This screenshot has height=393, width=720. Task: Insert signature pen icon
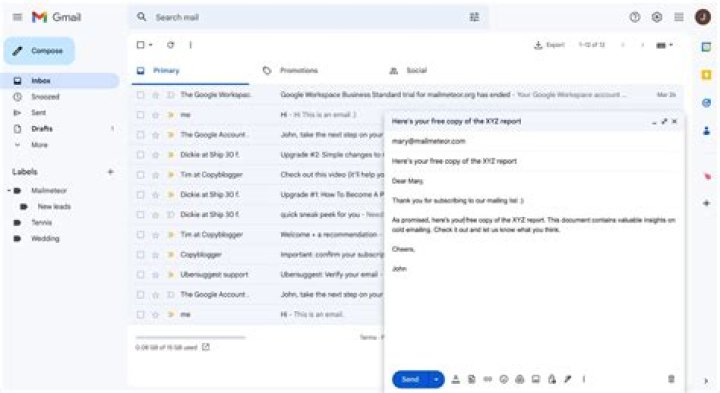(568, 379)
